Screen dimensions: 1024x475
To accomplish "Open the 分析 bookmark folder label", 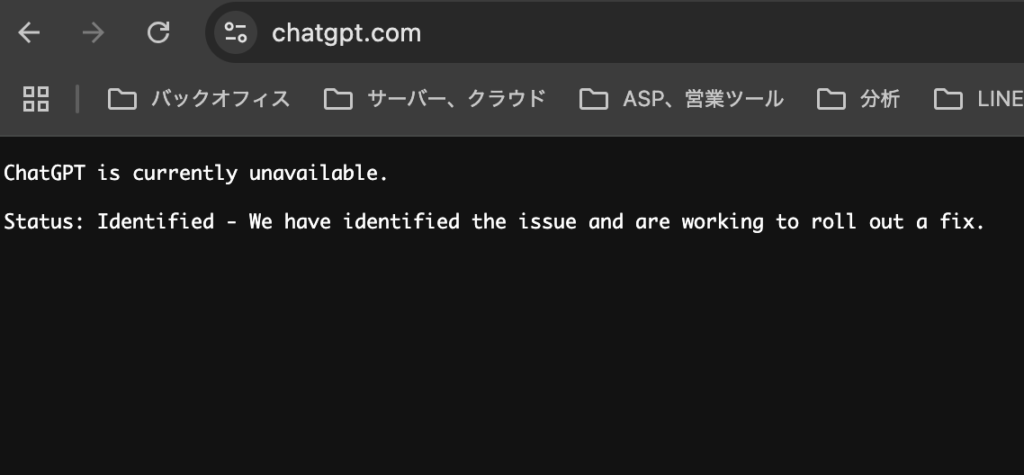I will coord(880,99).
